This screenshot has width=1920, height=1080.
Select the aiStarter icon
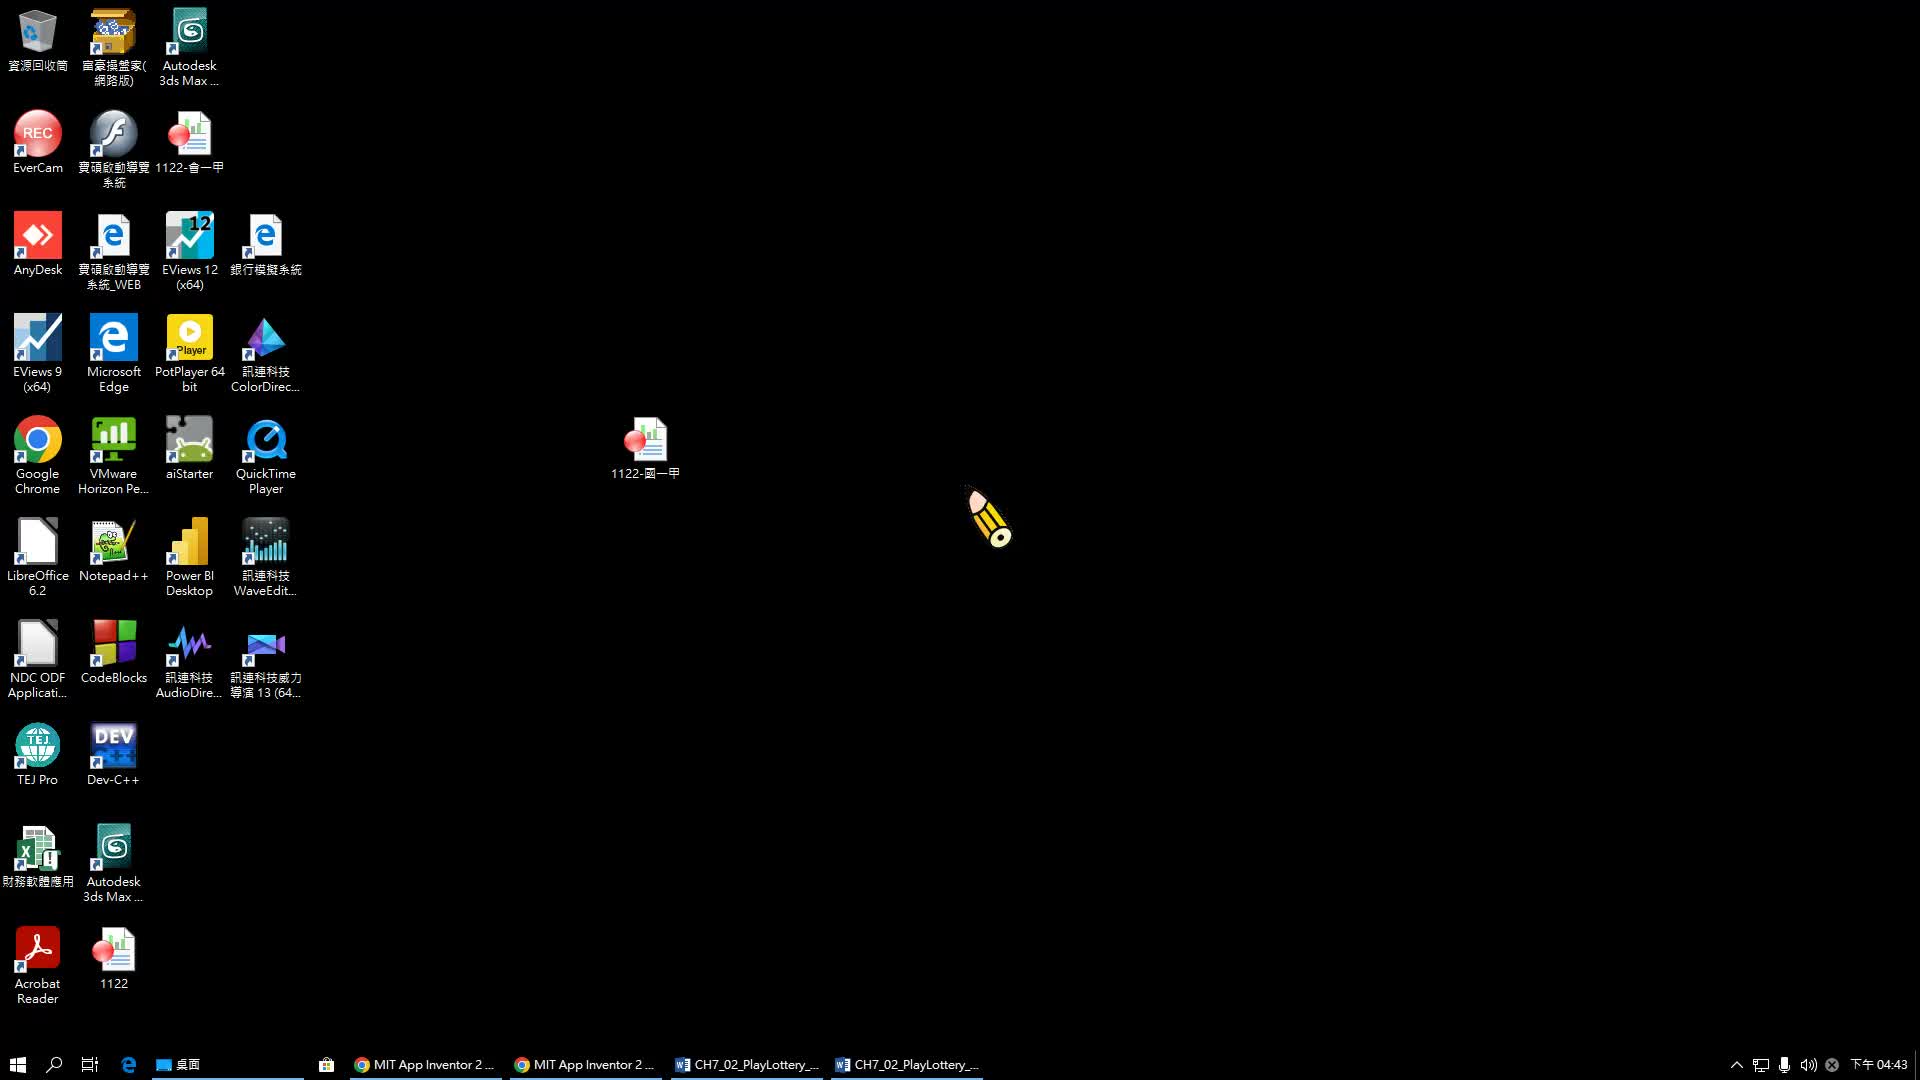pyautogui.click(x=189, y=448)
